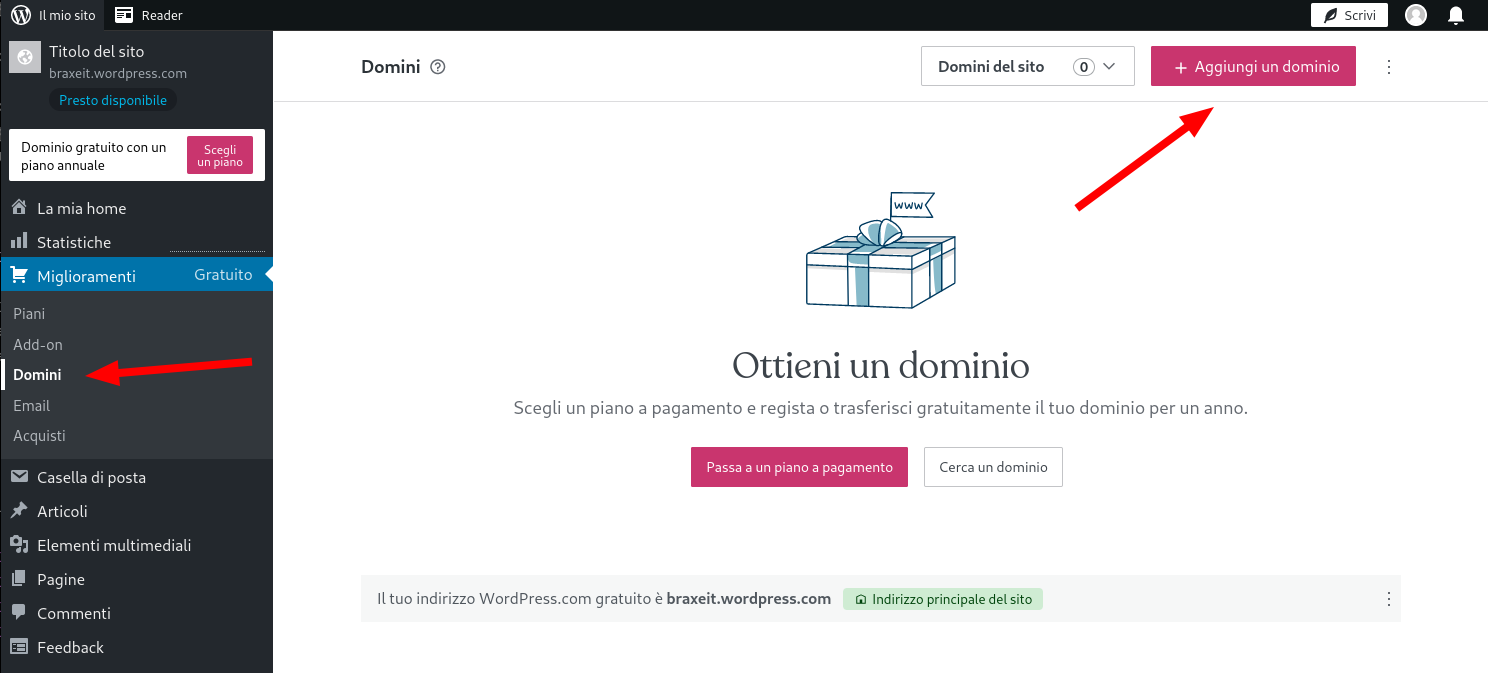Click the user avatar icon
This screenshot has width=1488, height=673.
click(1416, 15)
